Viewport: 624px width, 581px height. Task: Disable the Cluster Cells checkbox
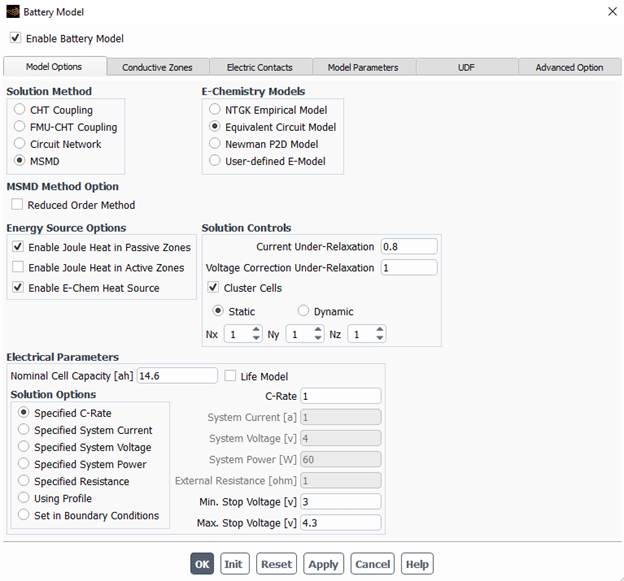(x=214, y=288)
